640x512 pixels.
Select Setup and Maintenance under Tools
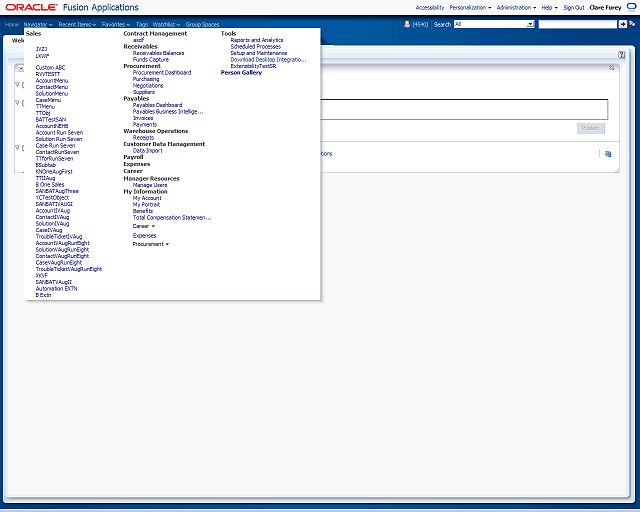[258, 53]
